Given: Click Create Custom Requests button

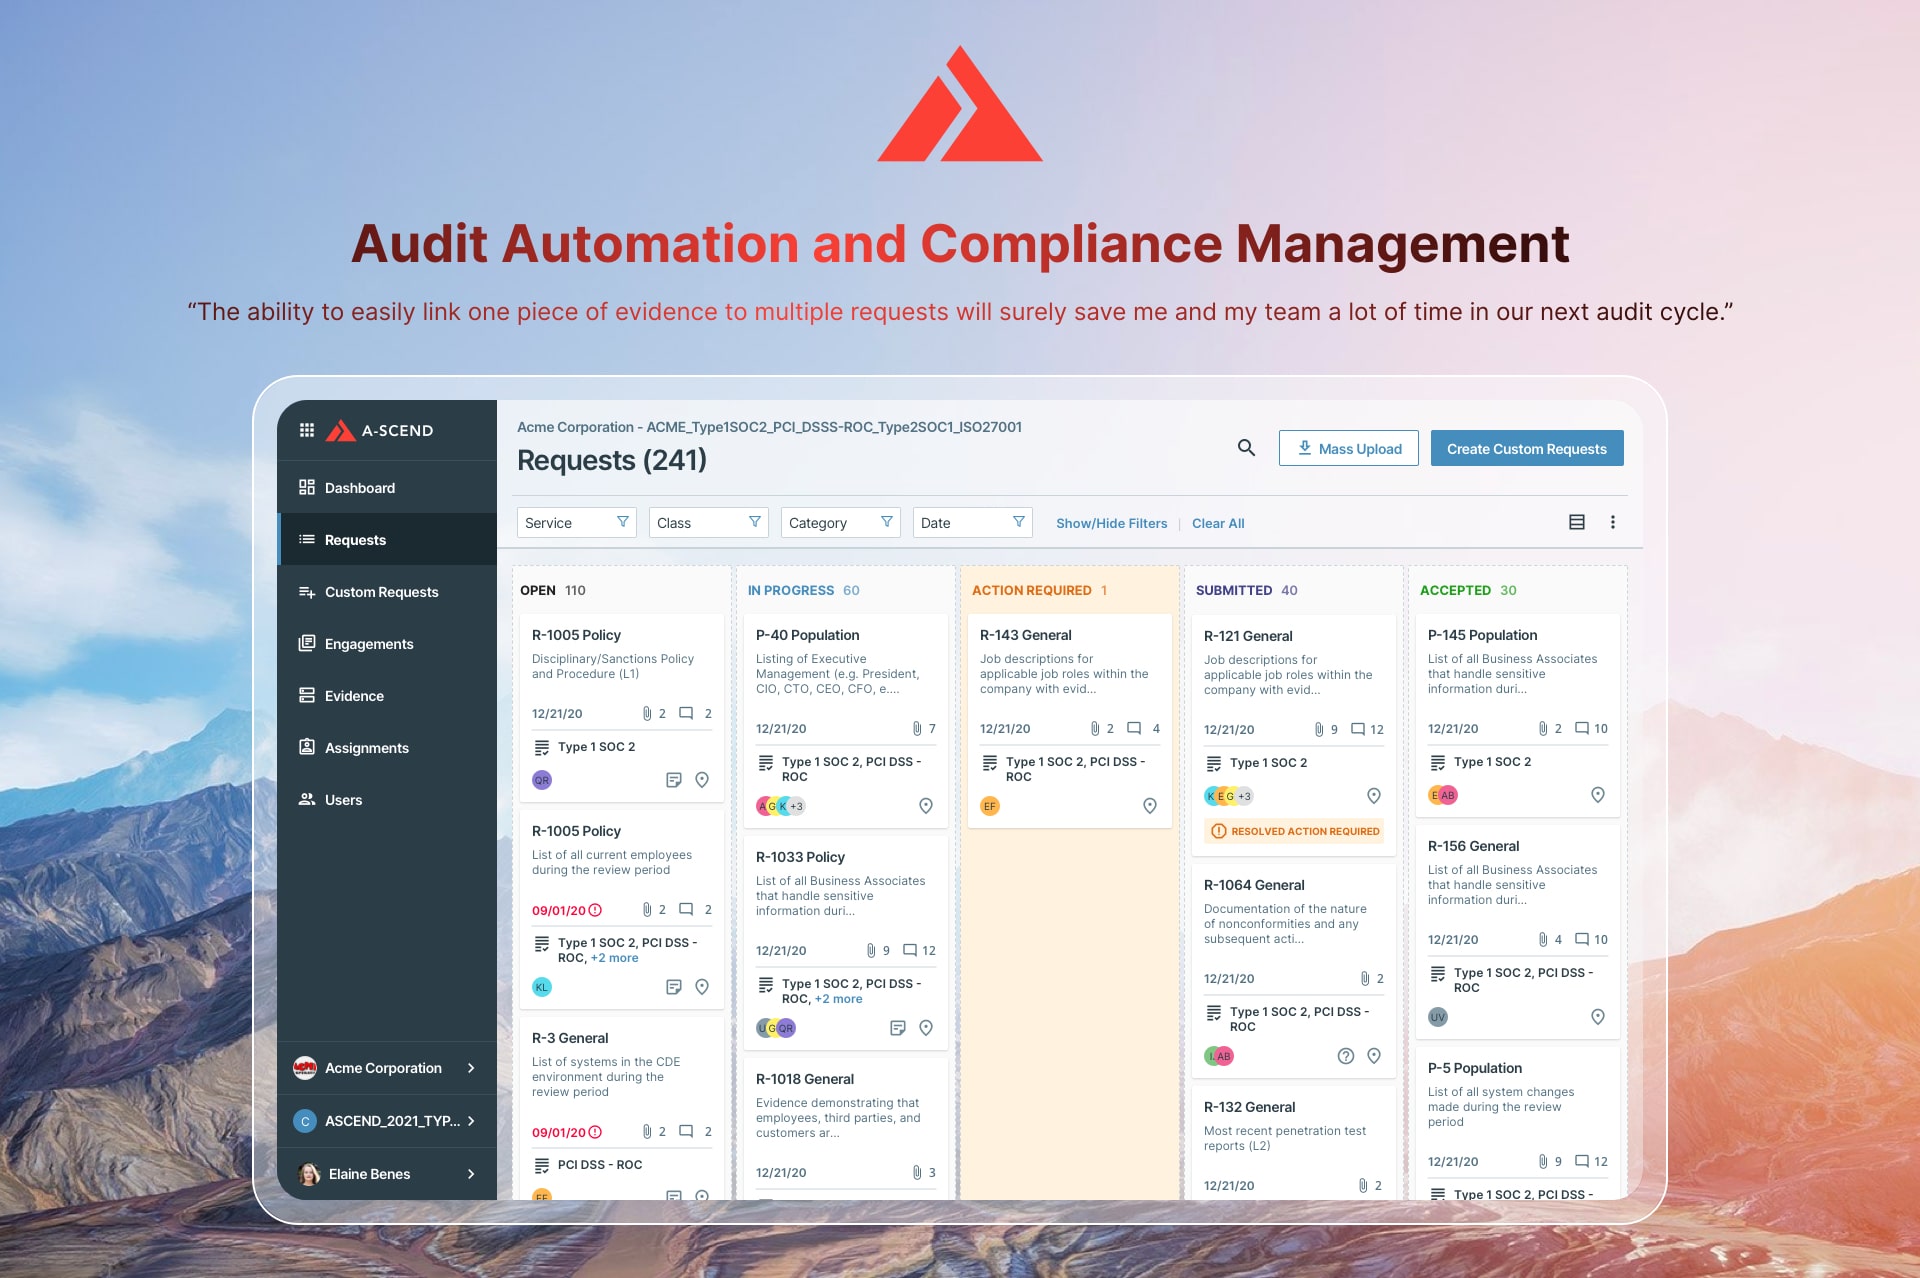Looking at the screenshot, I should [1526, 449].
